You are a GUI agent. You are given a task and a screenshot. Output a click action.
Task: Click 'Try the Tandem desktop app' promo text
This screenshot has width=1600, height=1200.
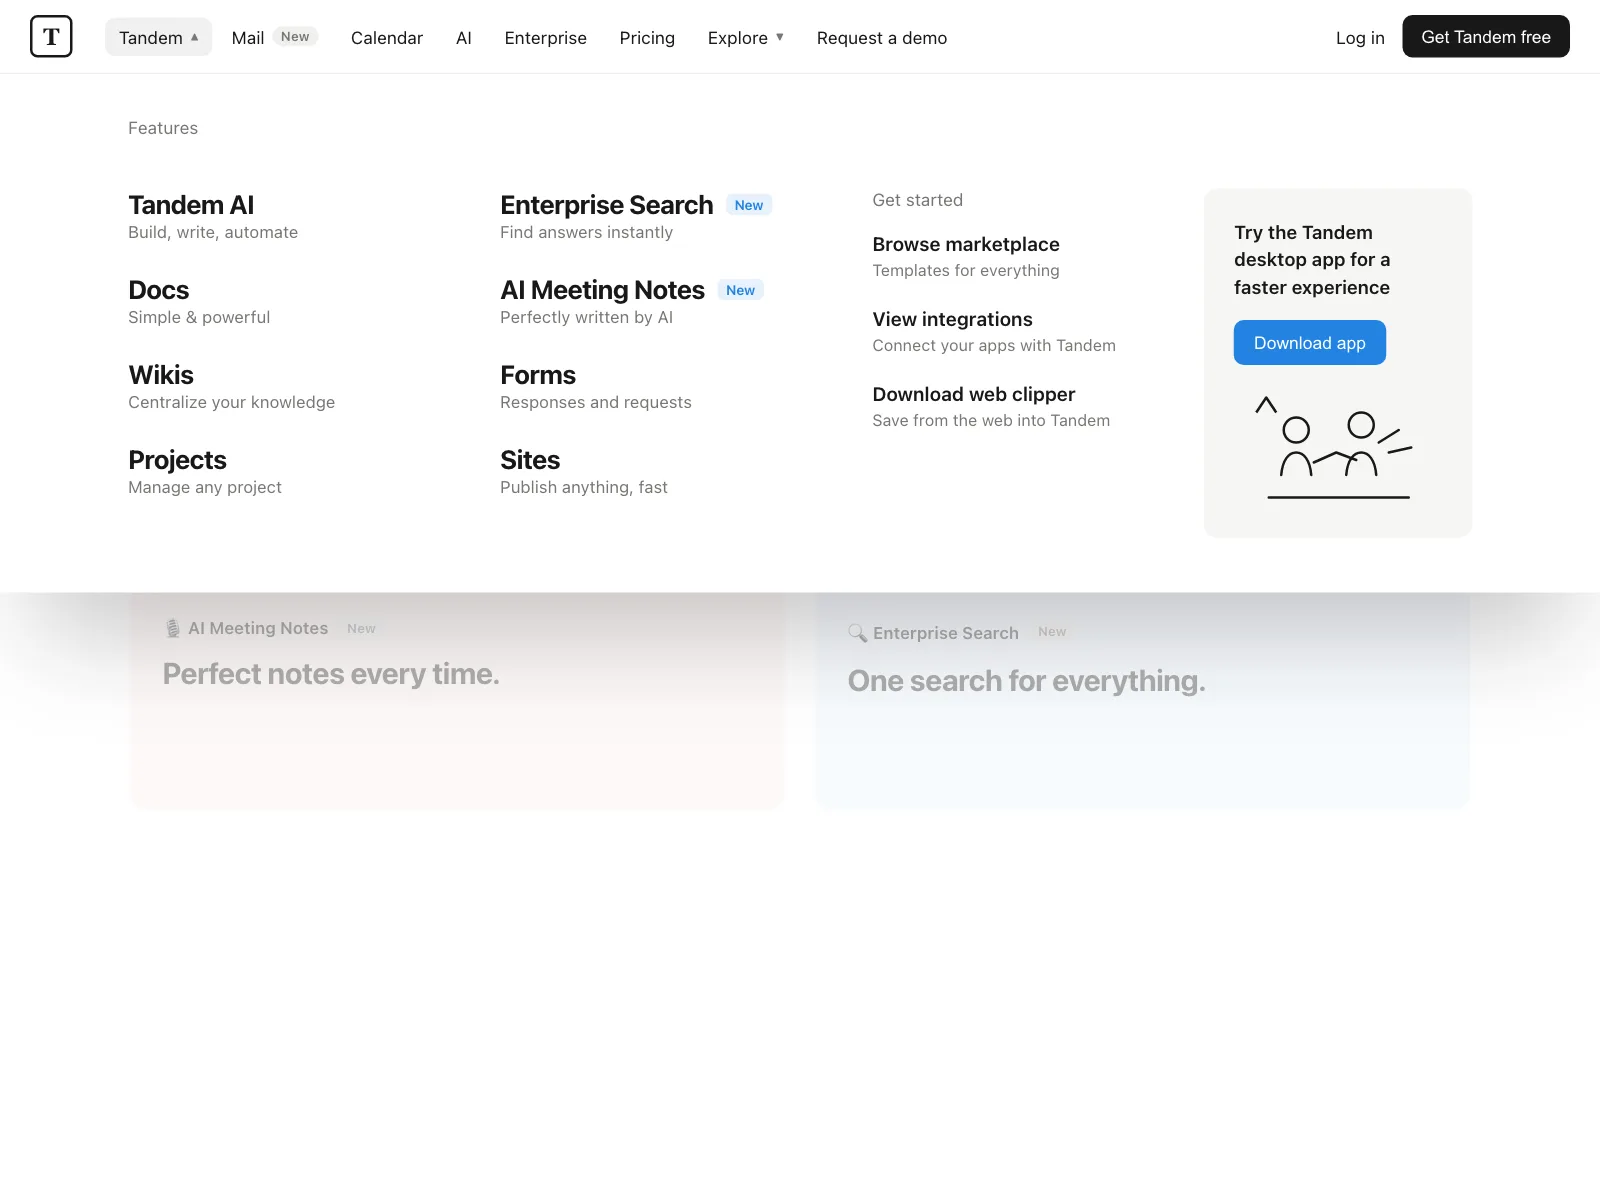point(1312,260)
